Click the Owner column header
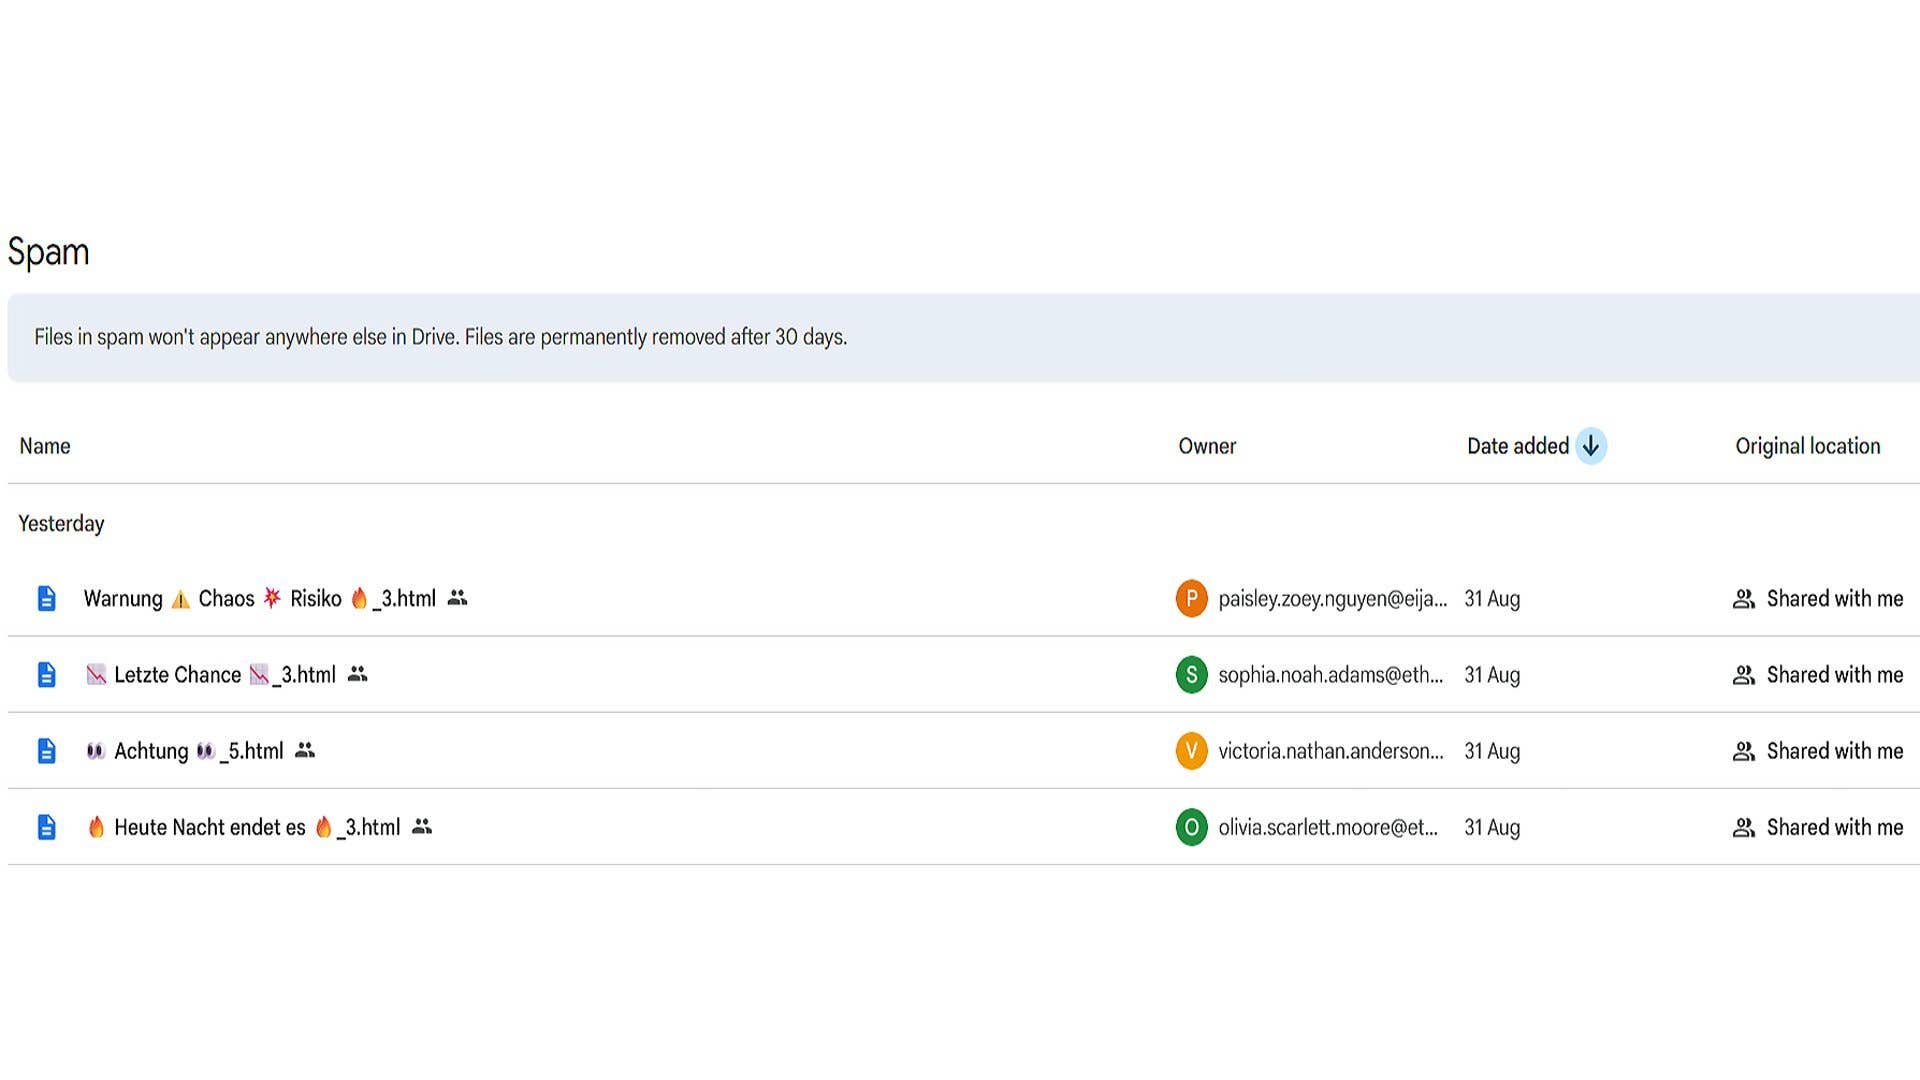 (x=1206, y=446)
